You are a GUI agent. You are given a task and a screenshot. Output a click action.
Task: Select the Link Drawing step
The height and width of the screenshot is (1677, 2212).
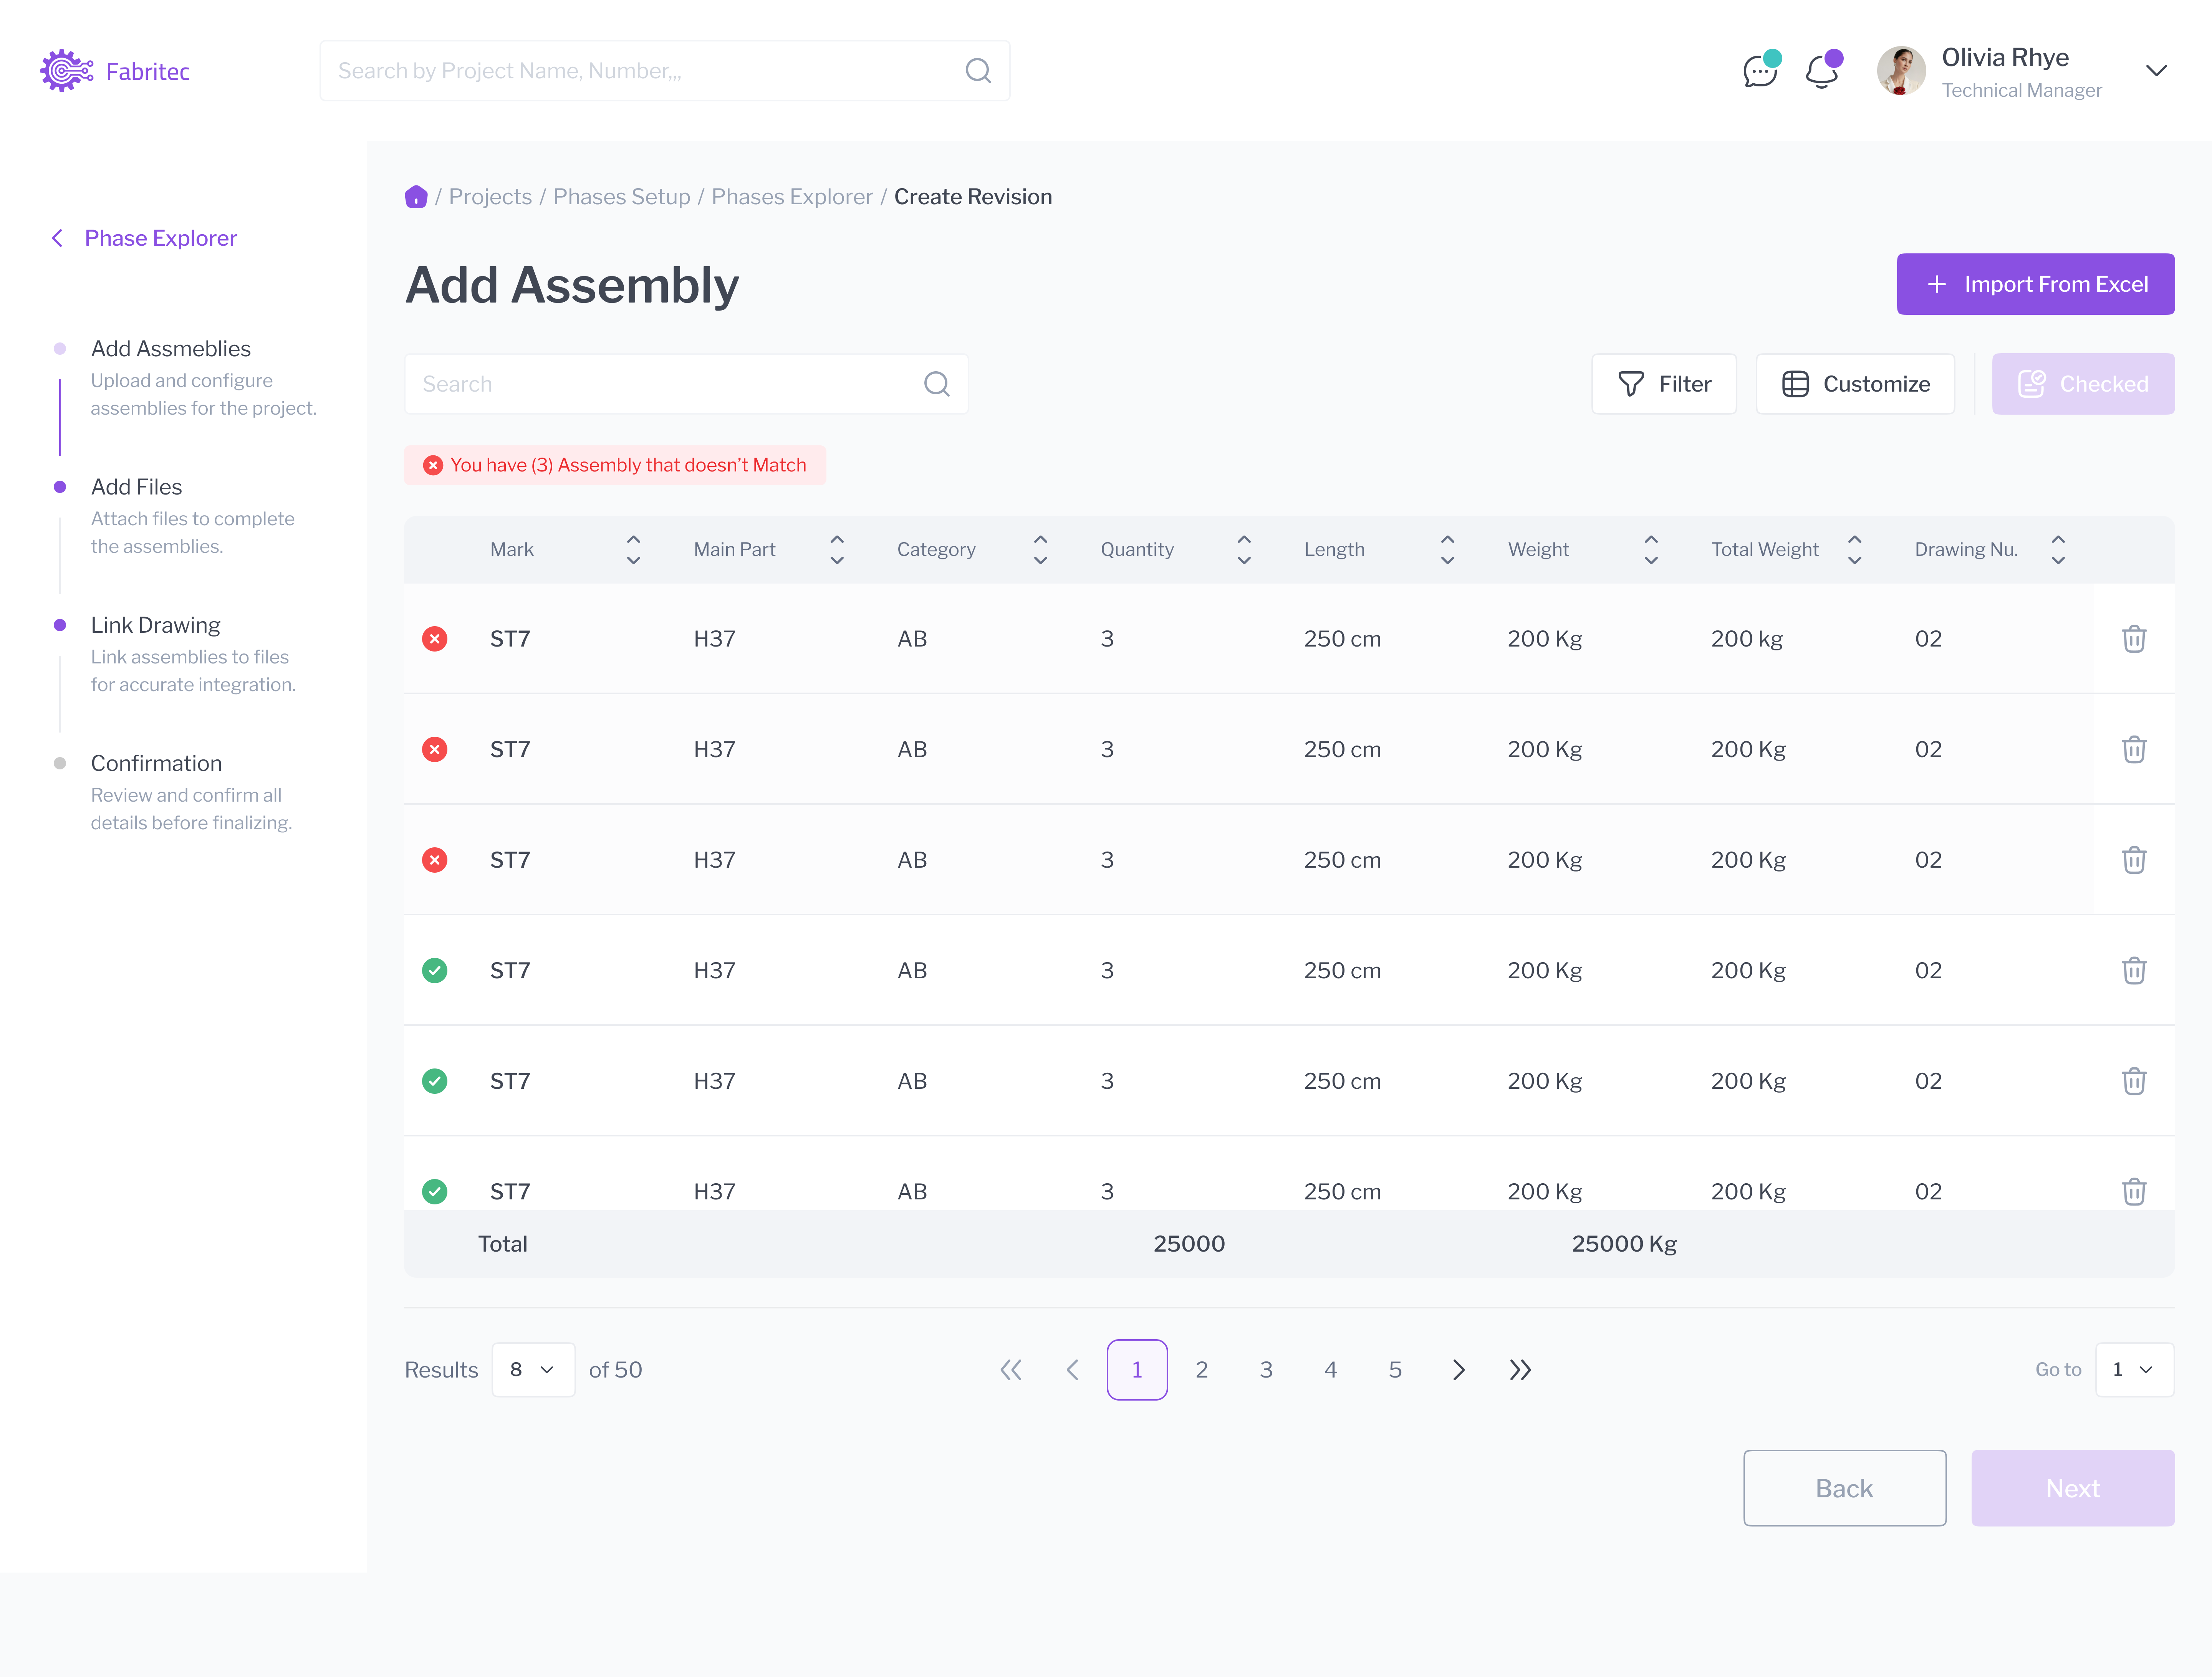(x=155, y=625)
